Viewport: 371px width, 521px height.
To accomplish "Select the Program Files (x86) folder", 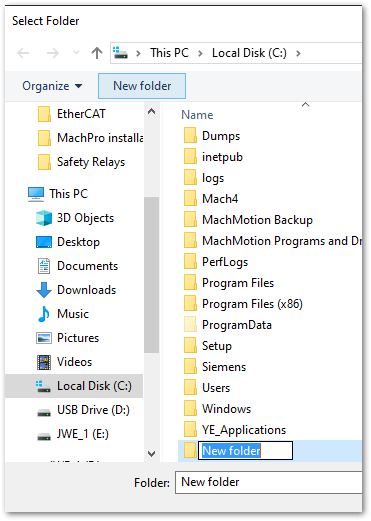I will tap(243, 304).
